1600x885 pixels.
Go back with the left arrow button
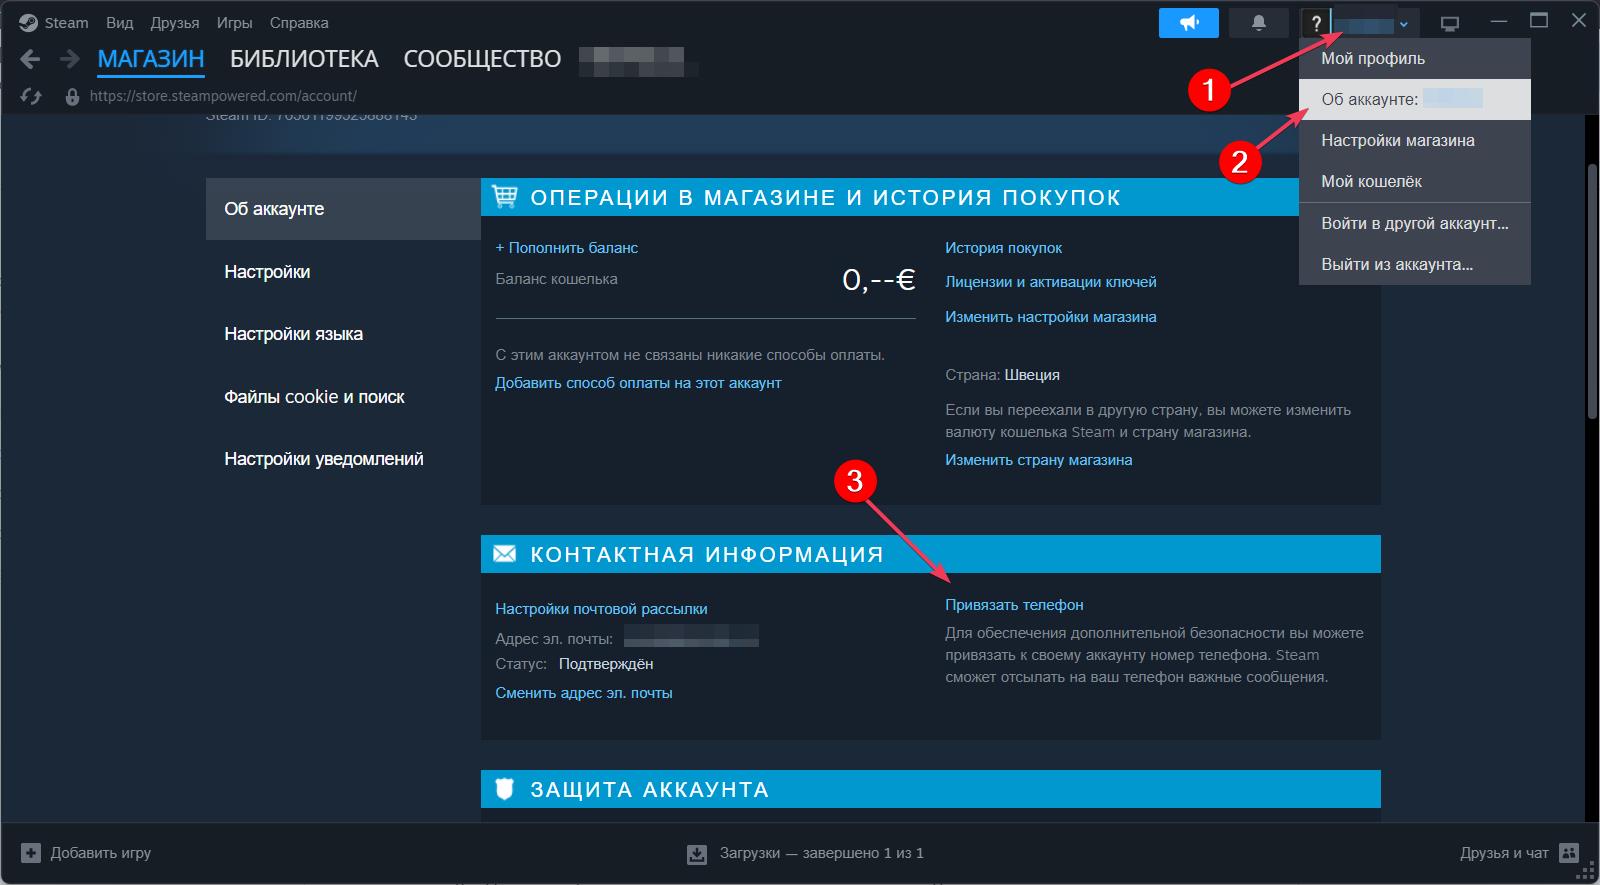[x=30, y=60]
